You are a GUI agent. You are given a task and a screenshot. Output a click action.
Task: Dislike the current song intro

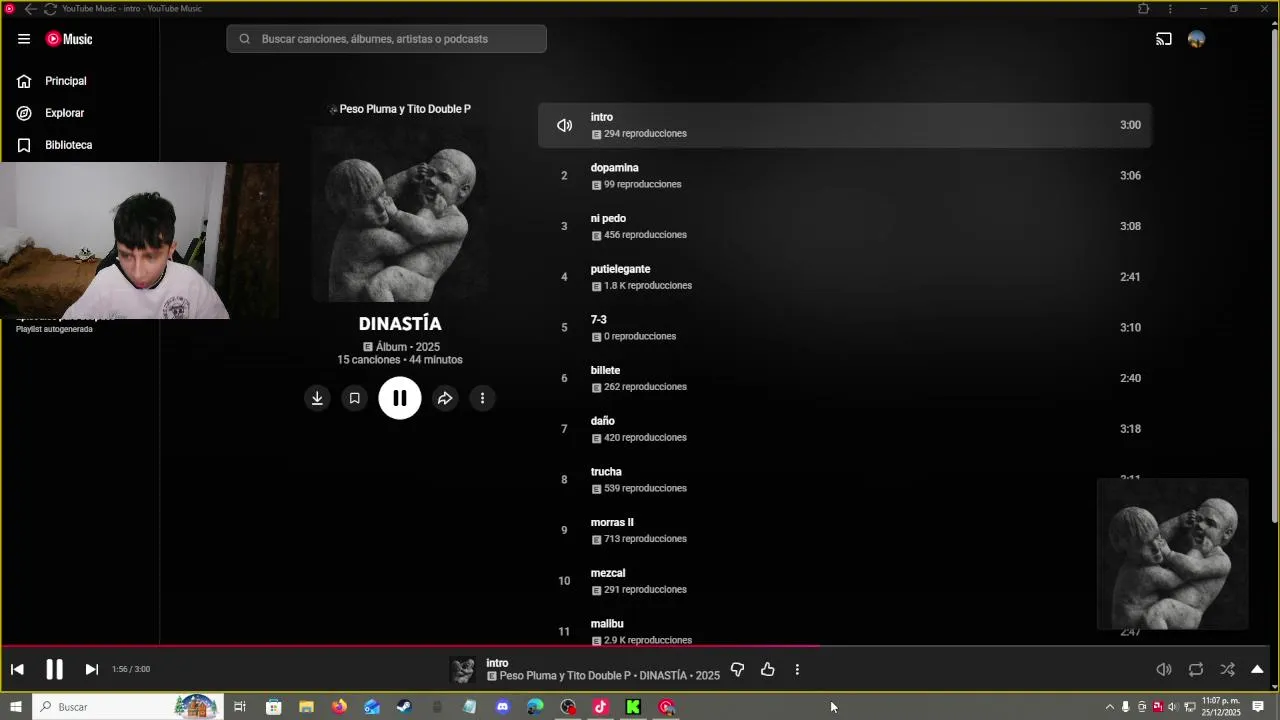coord(737,669)
